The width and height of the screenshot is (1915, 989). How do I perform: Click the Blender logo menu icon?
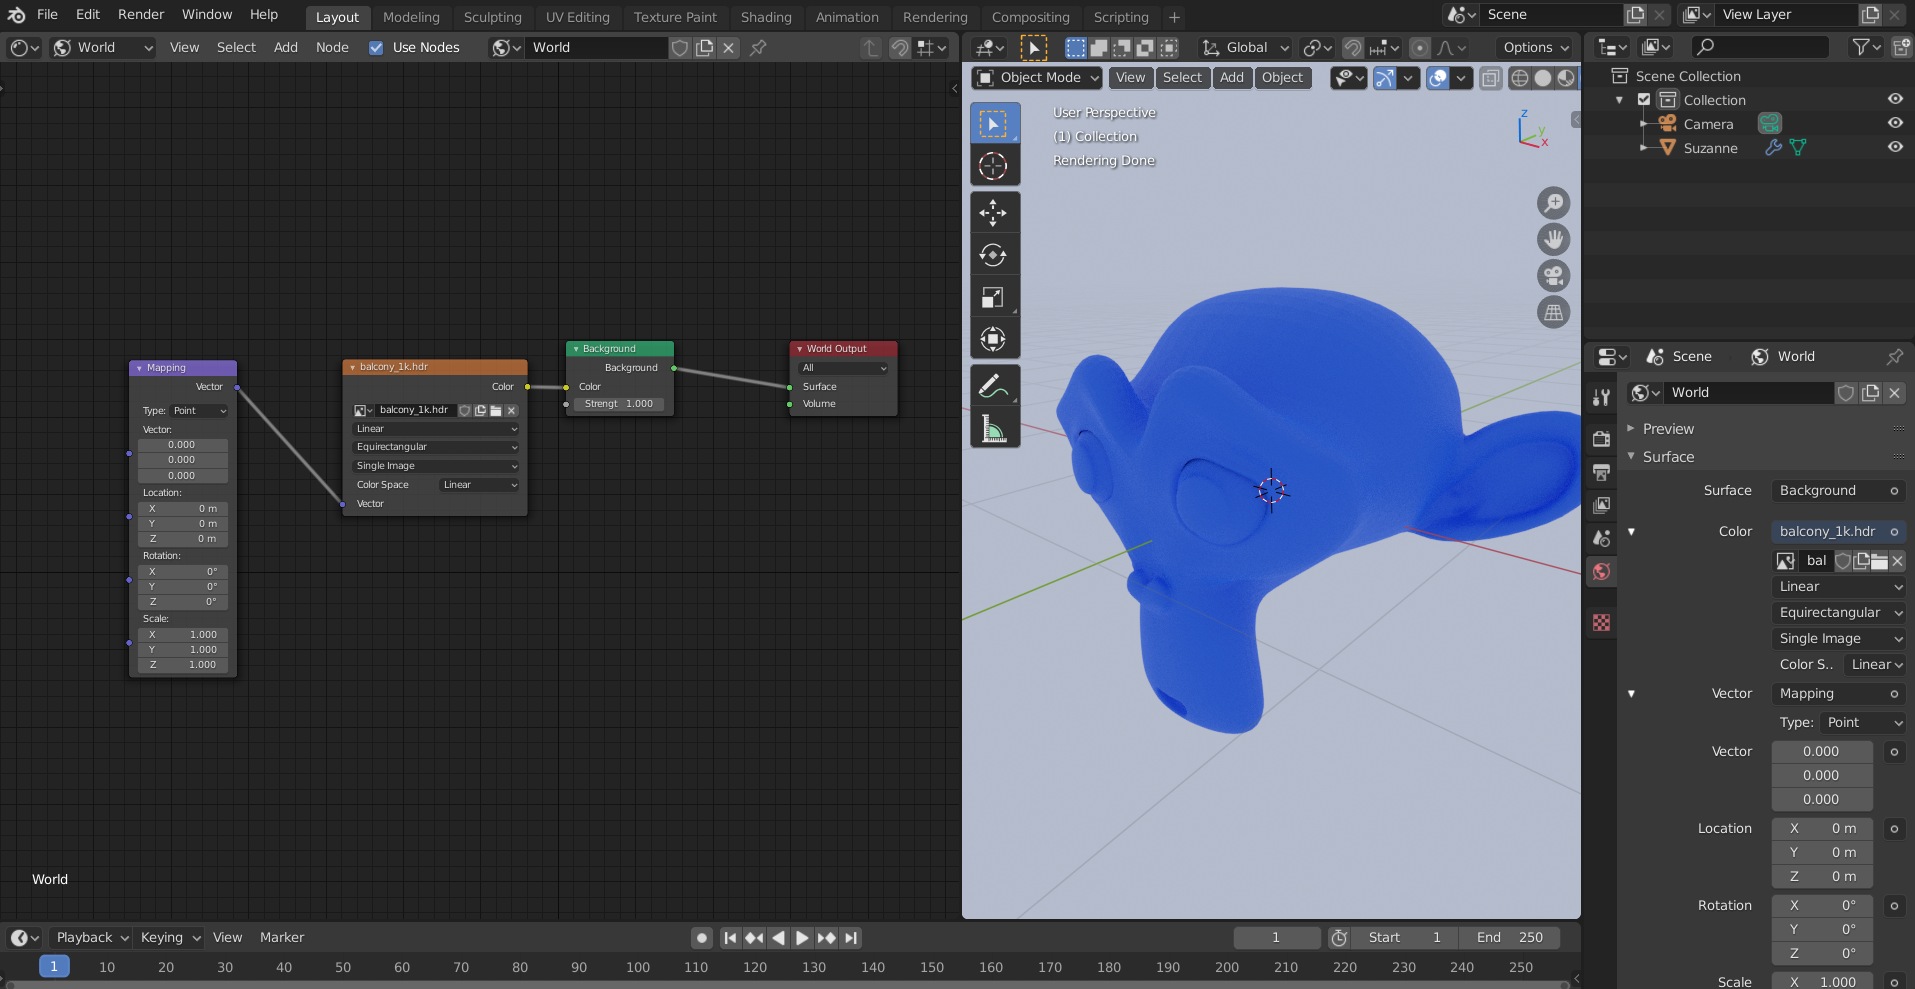[16, 15]
